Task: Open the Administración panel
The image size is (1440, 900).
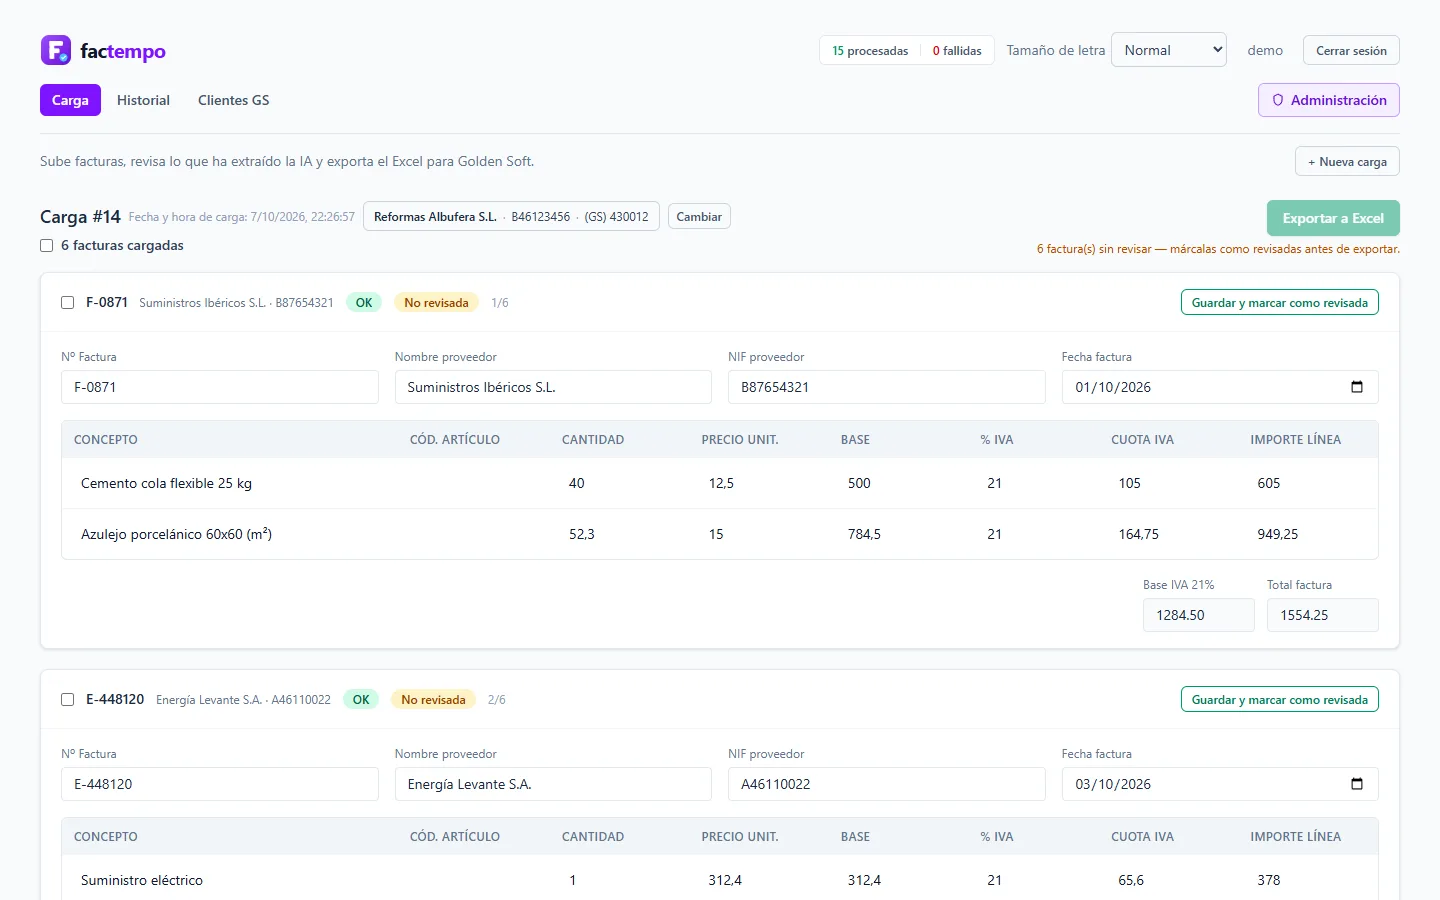Action: (x=1329, y=100)
